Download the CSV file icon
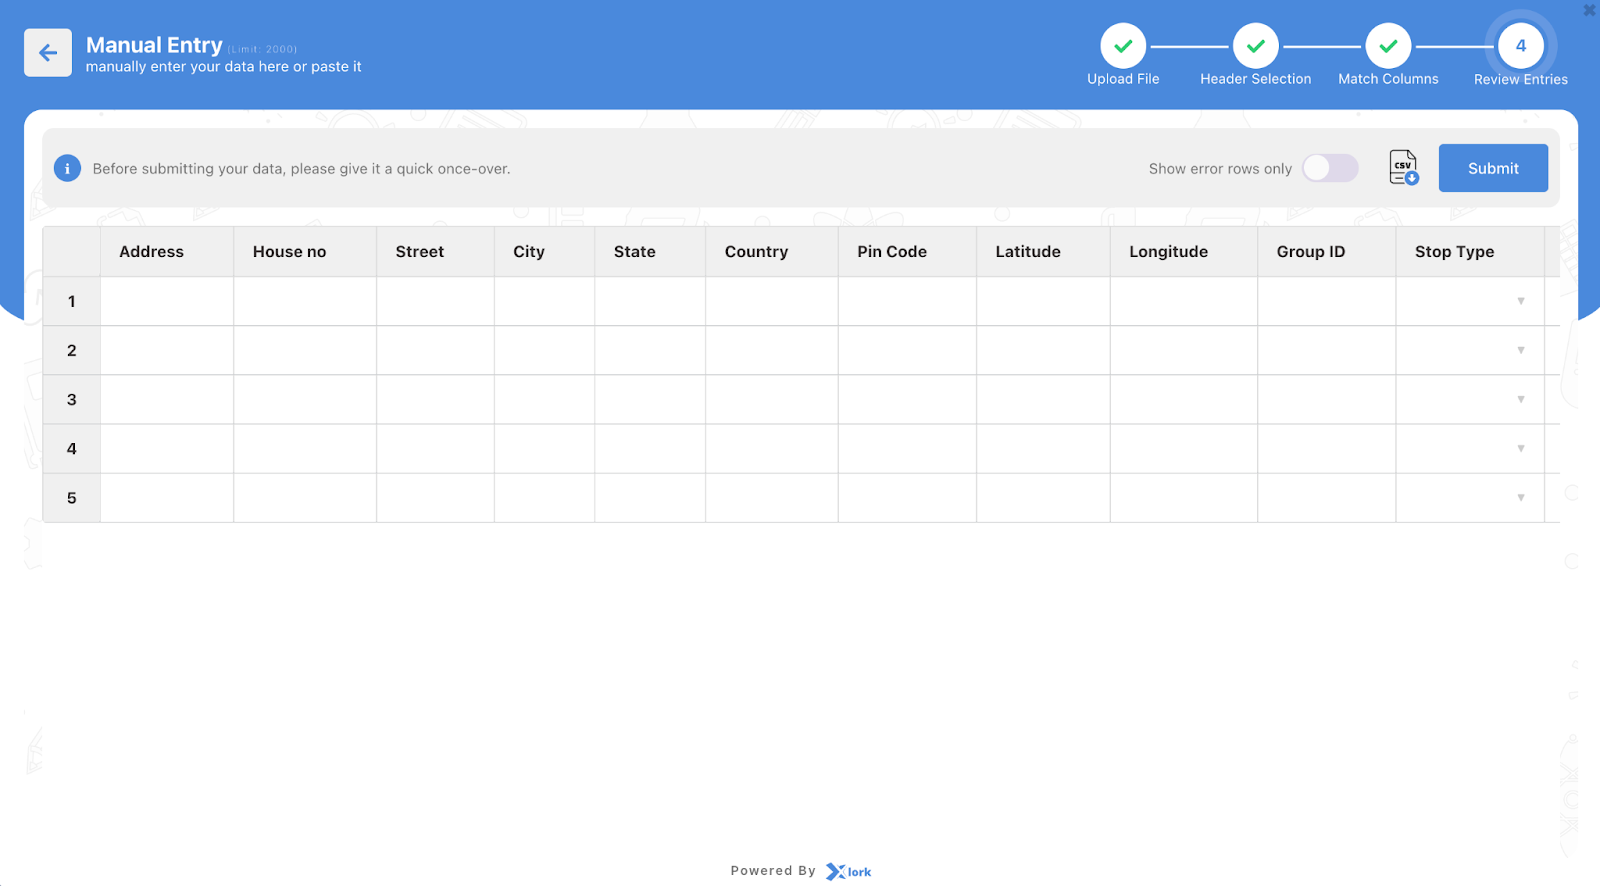Viewport: 1600px width, 886px height. (x=1403, y=168)
